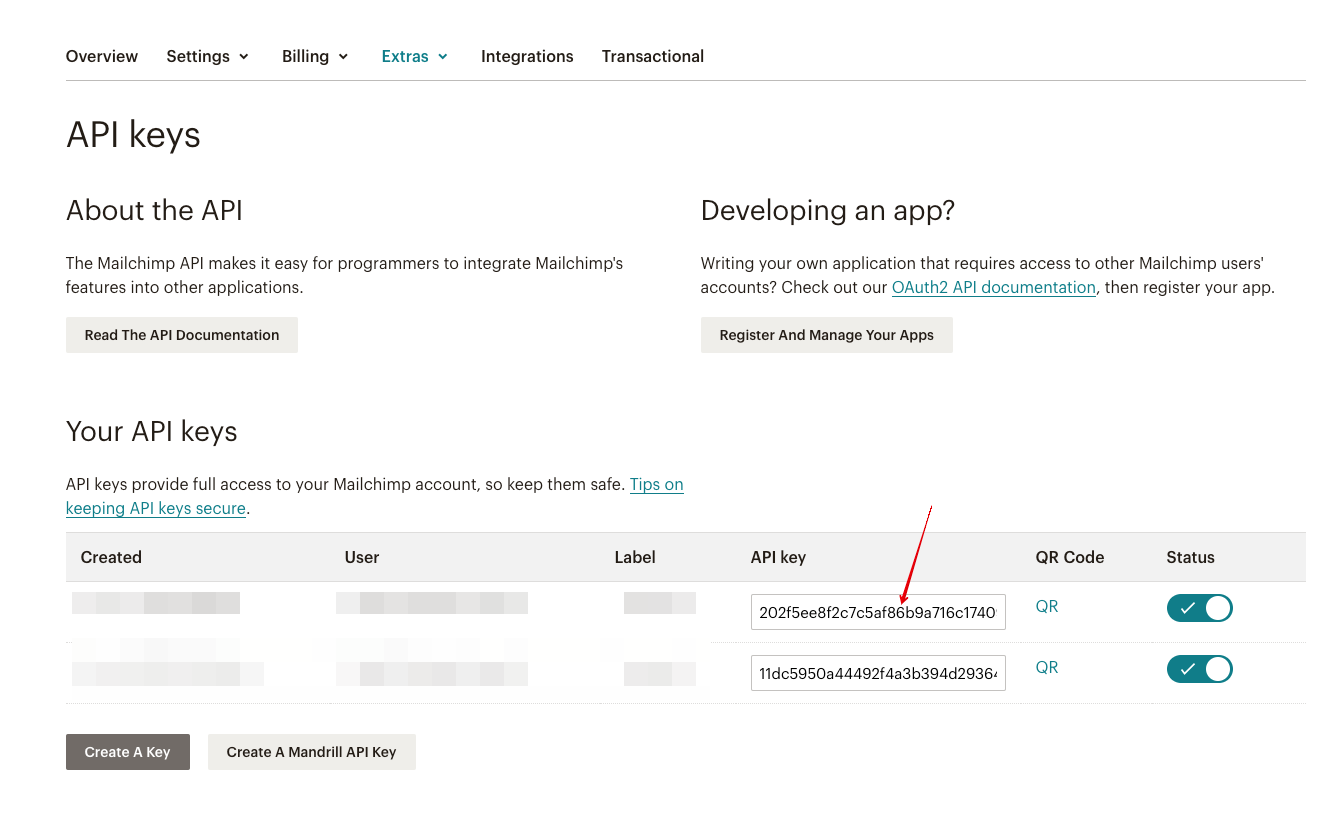Open the Billing menu
The image size is (1320, 825).
[x=315, y=56]
